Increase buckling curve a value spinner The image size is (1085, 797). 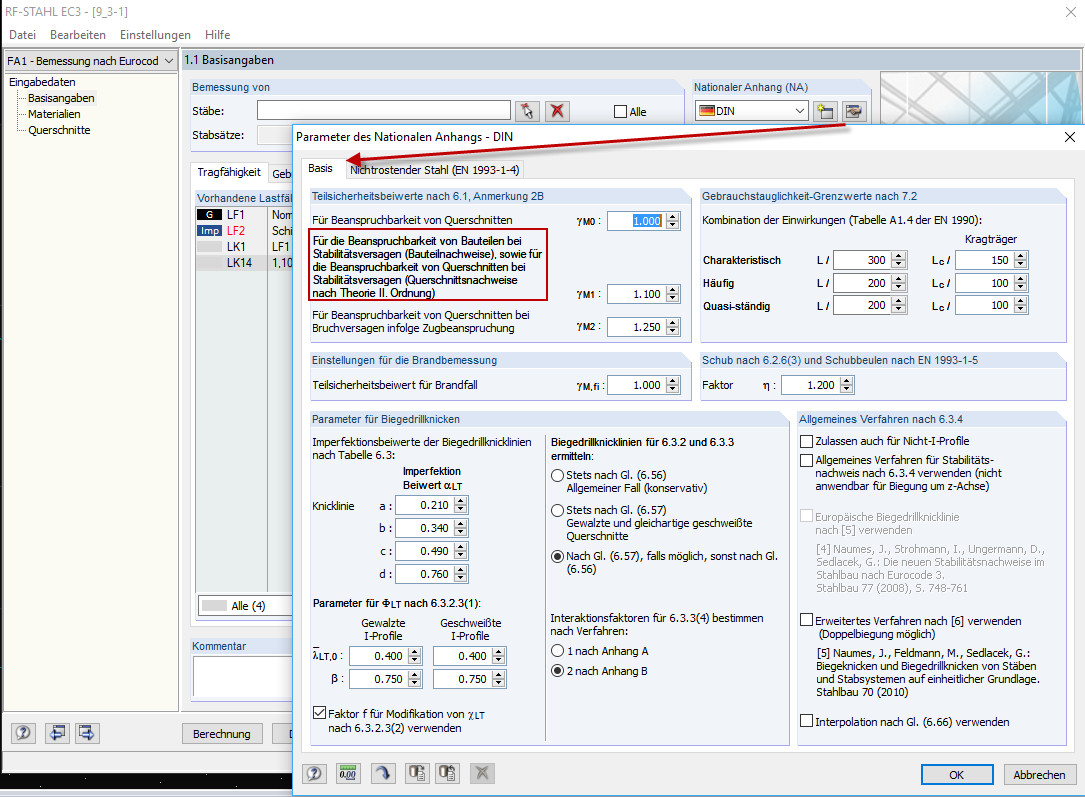461,501
